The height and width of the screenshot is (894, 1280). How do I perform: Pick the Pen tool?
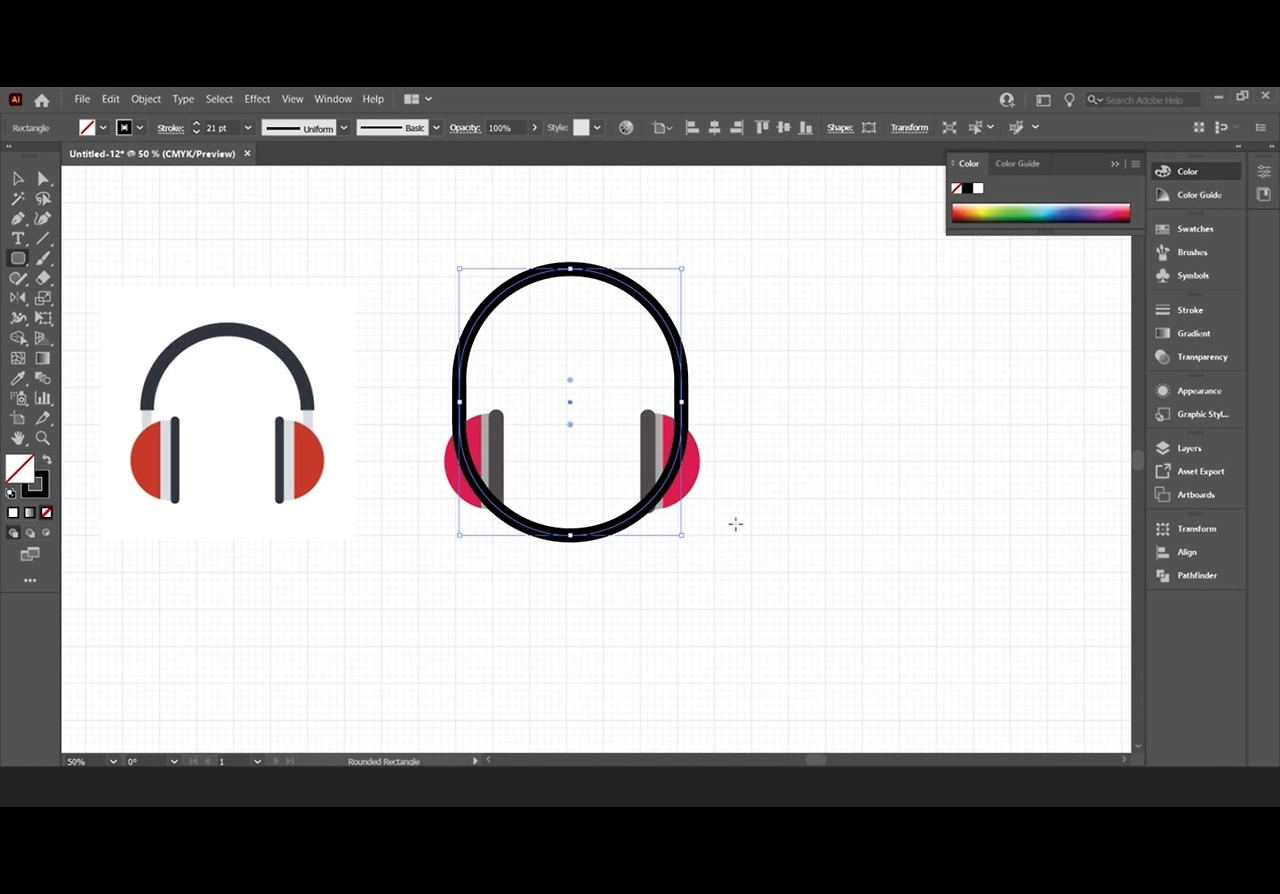click(18, 218)
